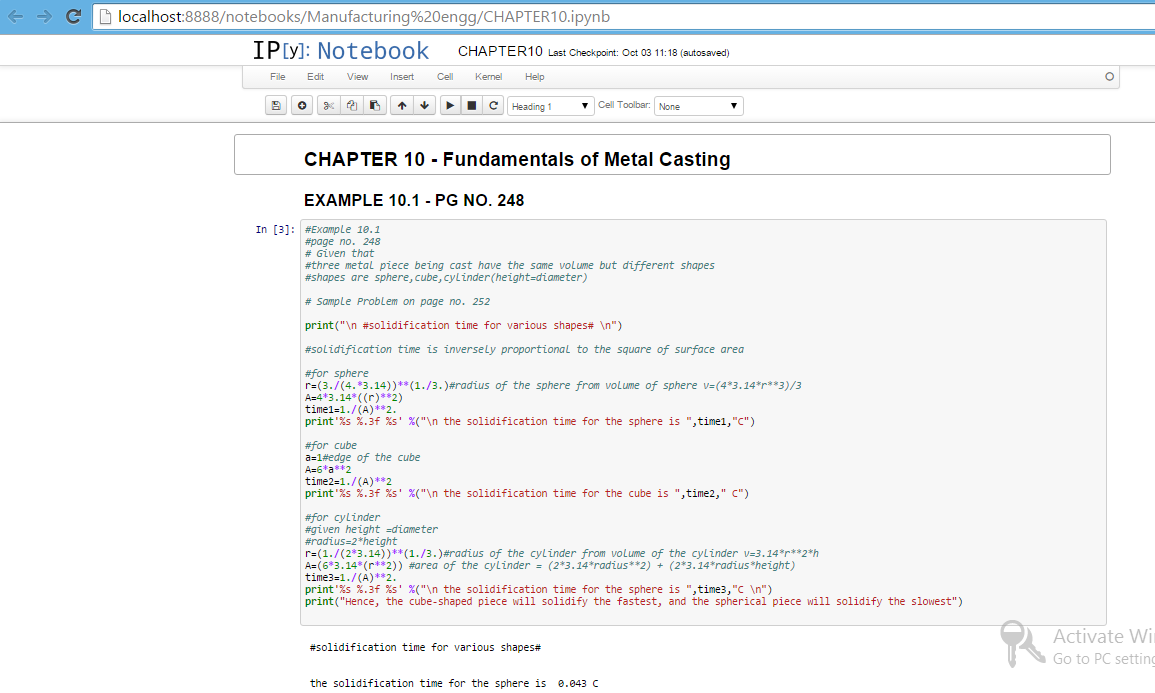Open the File menu
This screenshot has width=1155, height=693.
278,77
